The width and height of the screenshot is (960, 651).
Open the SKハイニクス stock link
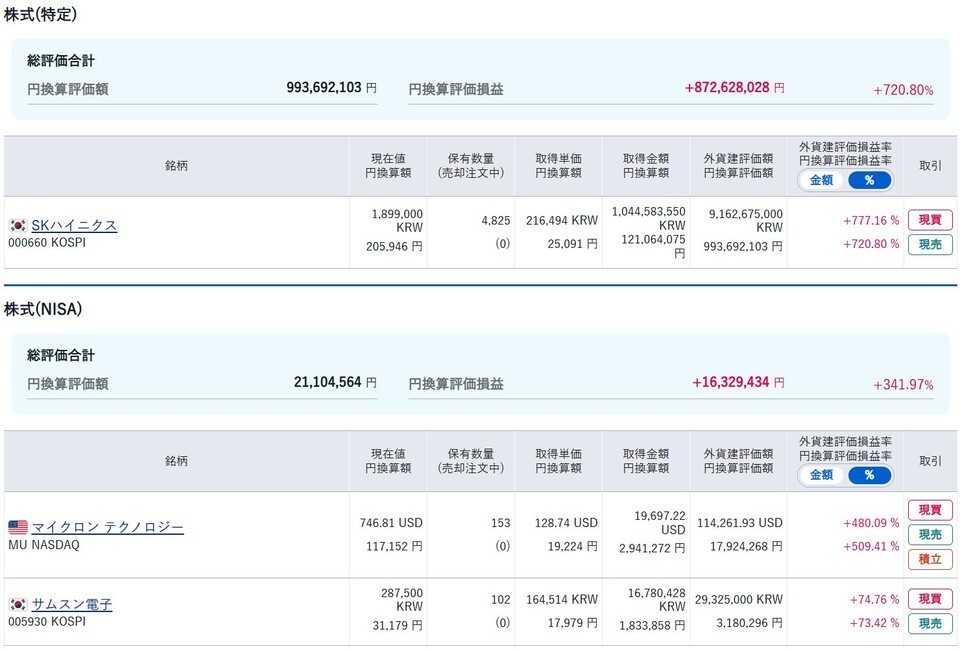[x=74, y=225]
